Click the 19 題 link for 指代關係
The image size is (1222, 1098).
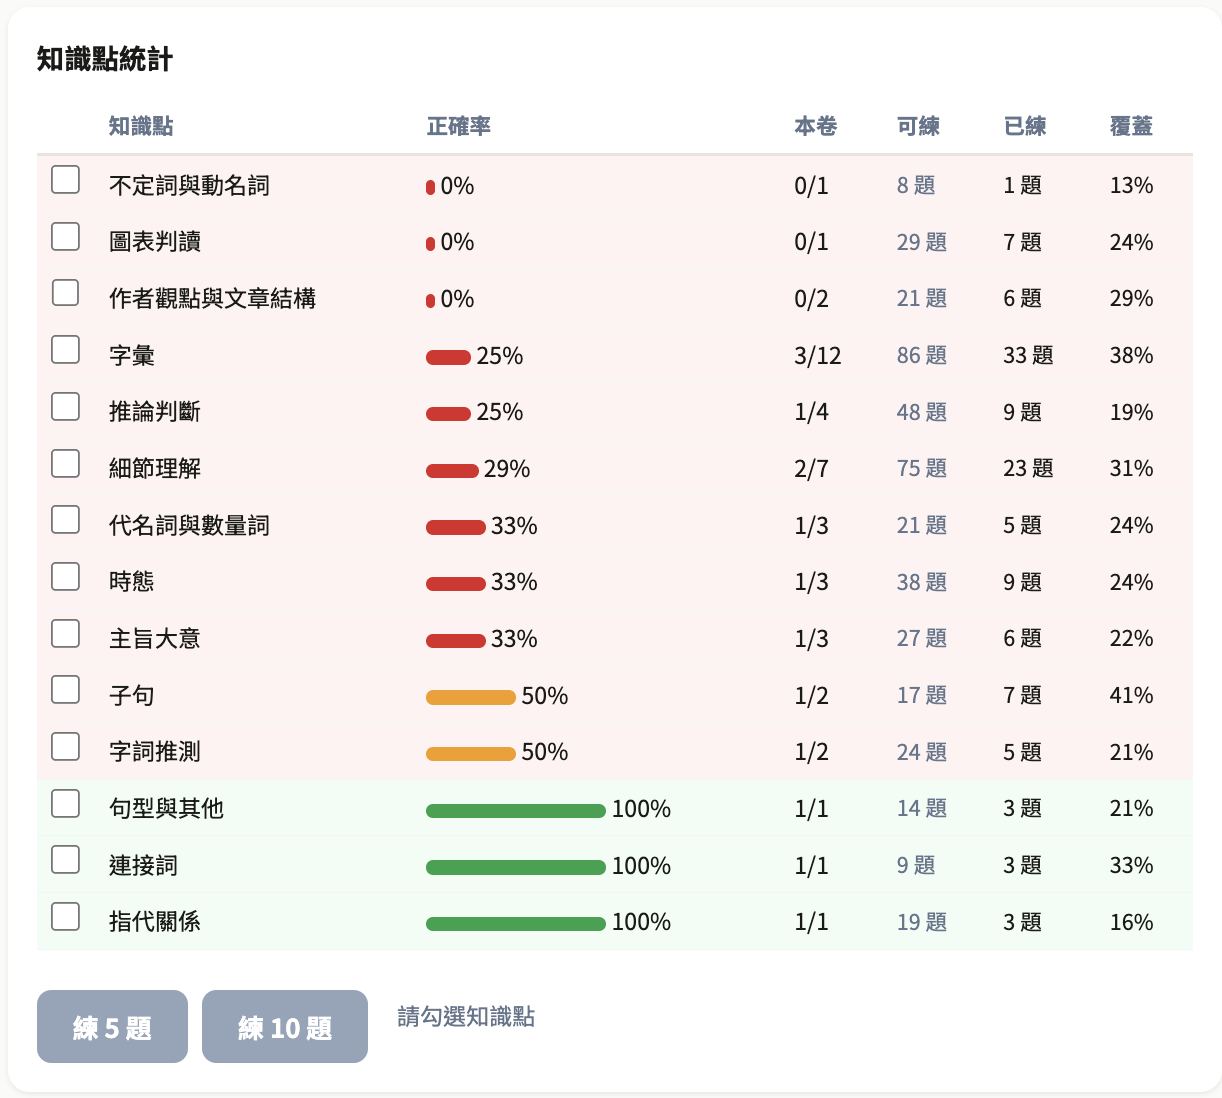(x=920, y=922)
